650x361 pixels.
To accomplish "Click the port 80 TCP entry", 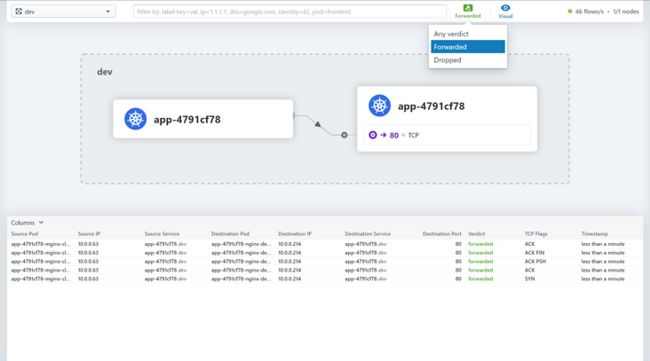I will click(x=447, y=135).
